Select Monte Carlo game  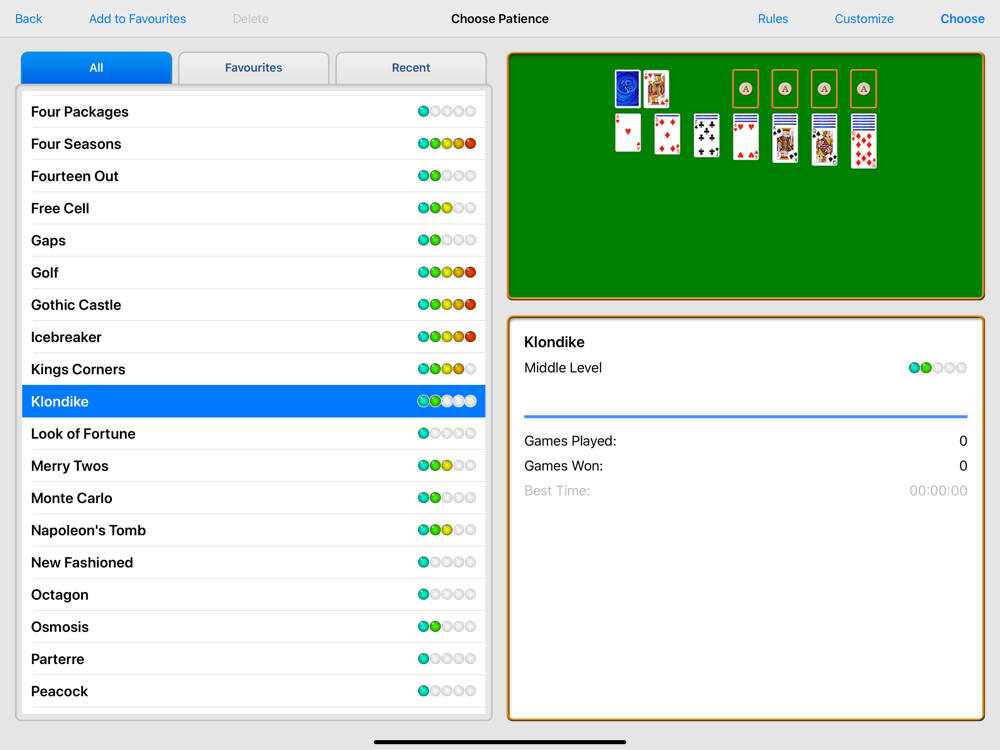click(254, 498)
